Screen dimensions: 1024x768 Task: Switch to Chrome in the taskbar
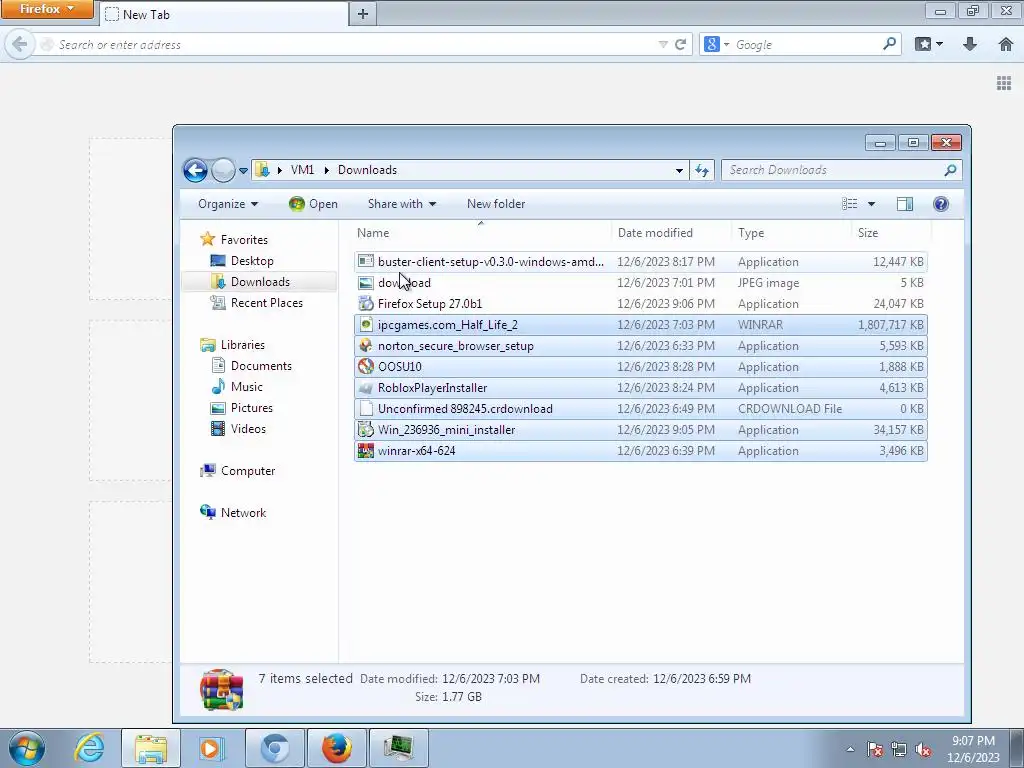tap(274, 748)
